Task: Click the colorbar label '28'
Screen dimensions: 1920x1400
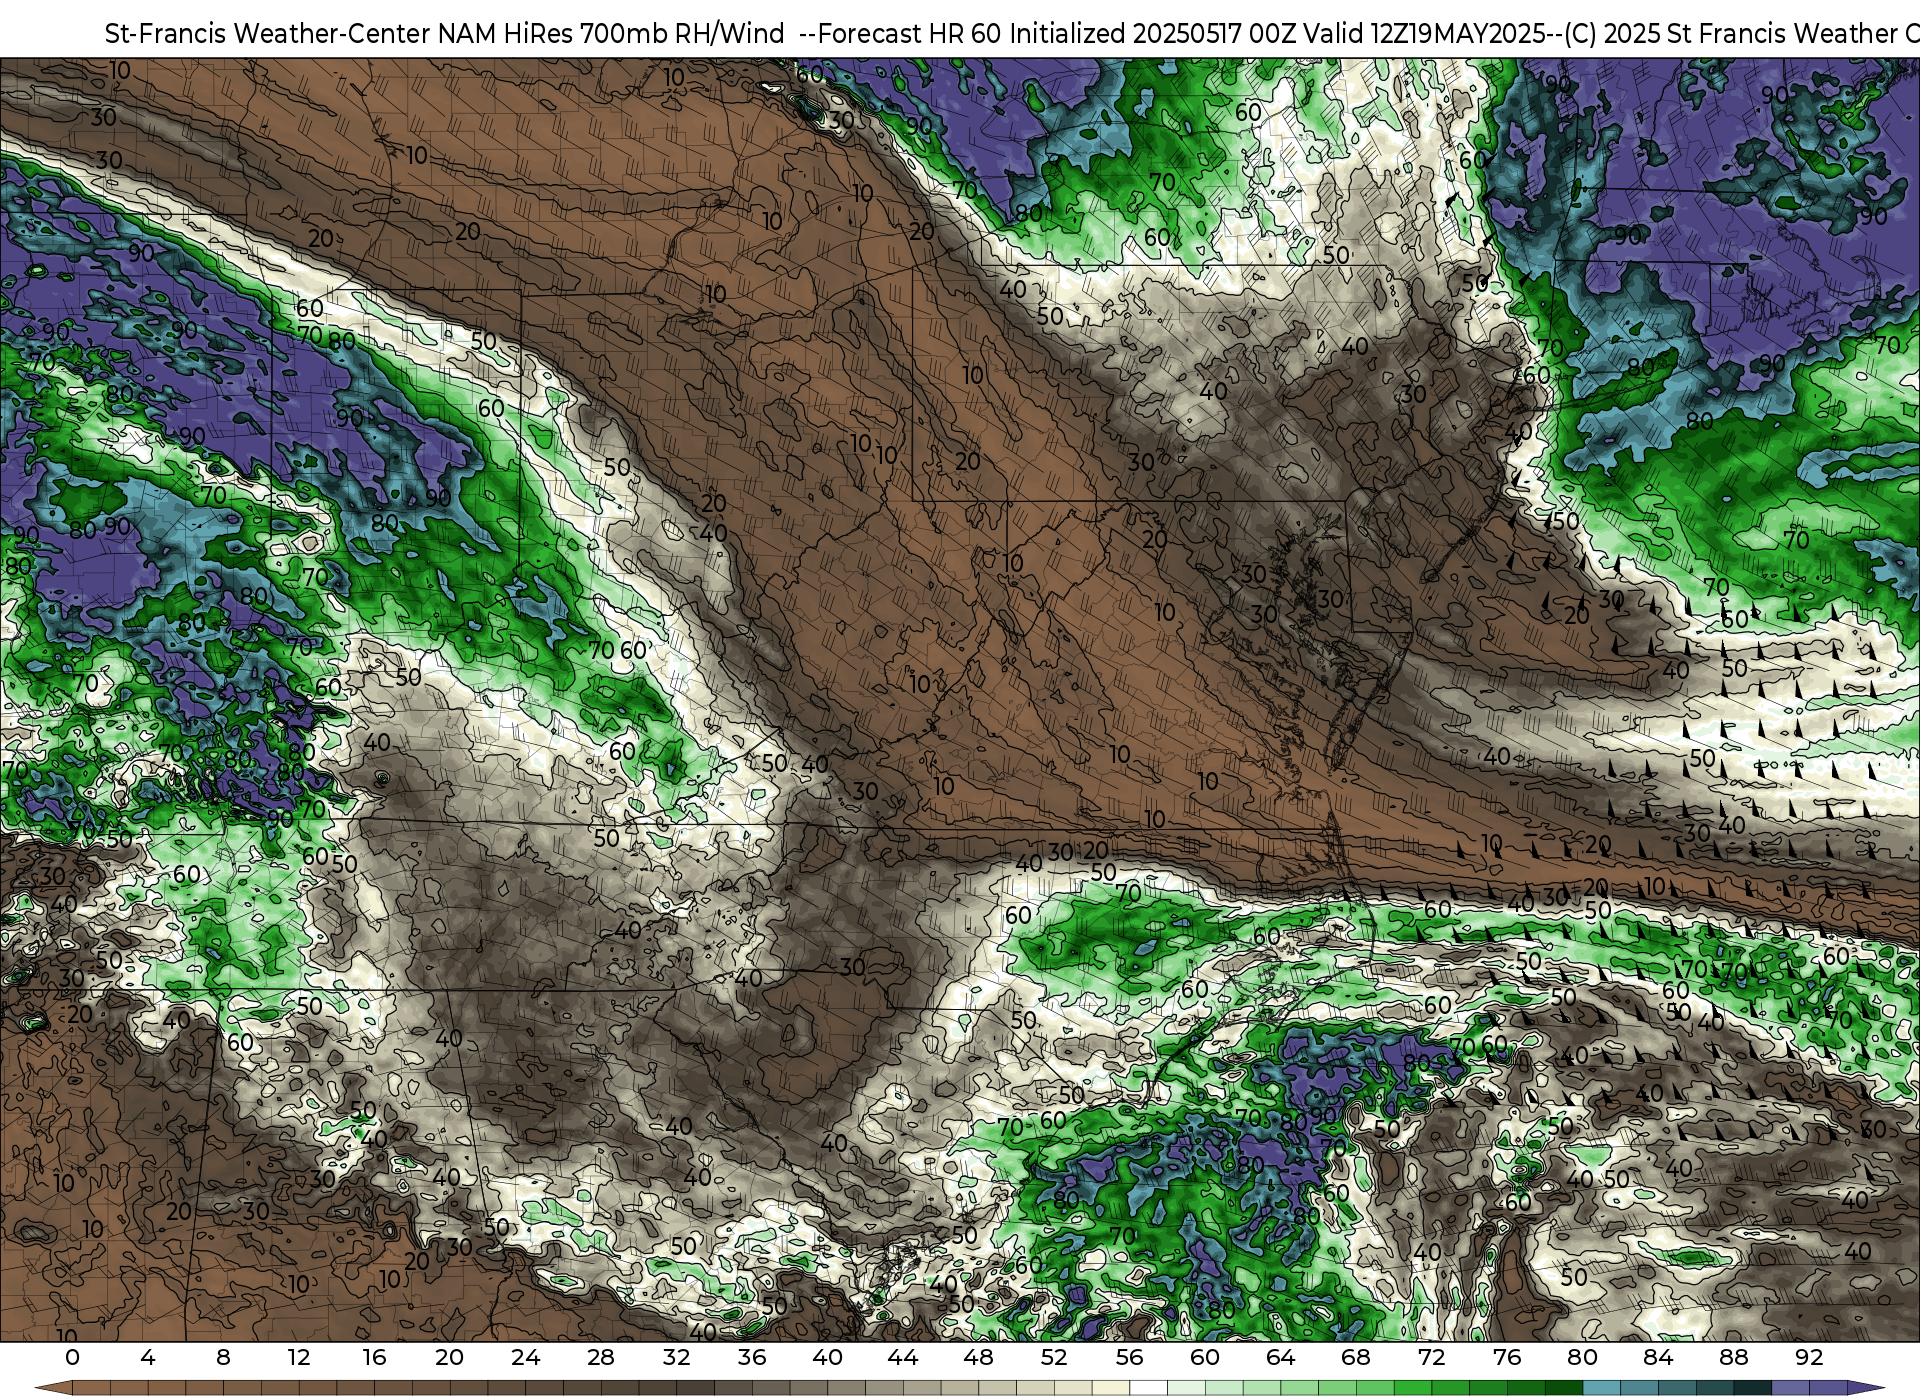Action: pos(601,1358)
